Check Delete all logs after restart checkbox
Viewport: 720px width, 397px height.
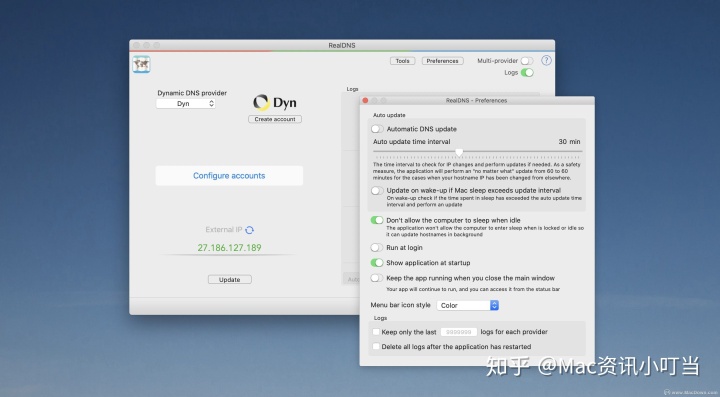376,347
